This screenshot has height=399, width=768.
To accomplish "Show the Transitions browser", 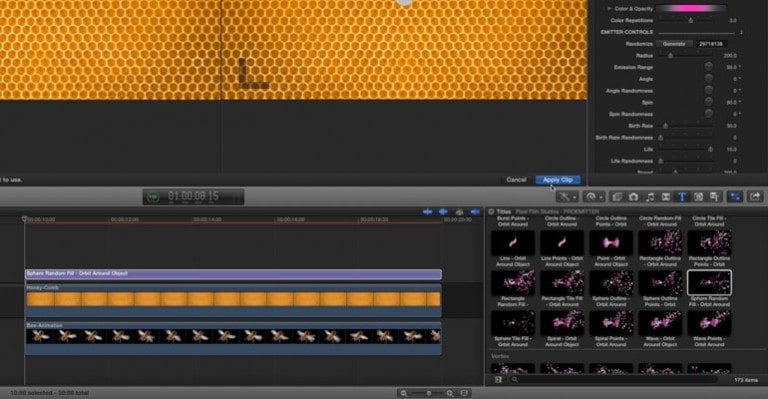I will click(x=666, y=197).
